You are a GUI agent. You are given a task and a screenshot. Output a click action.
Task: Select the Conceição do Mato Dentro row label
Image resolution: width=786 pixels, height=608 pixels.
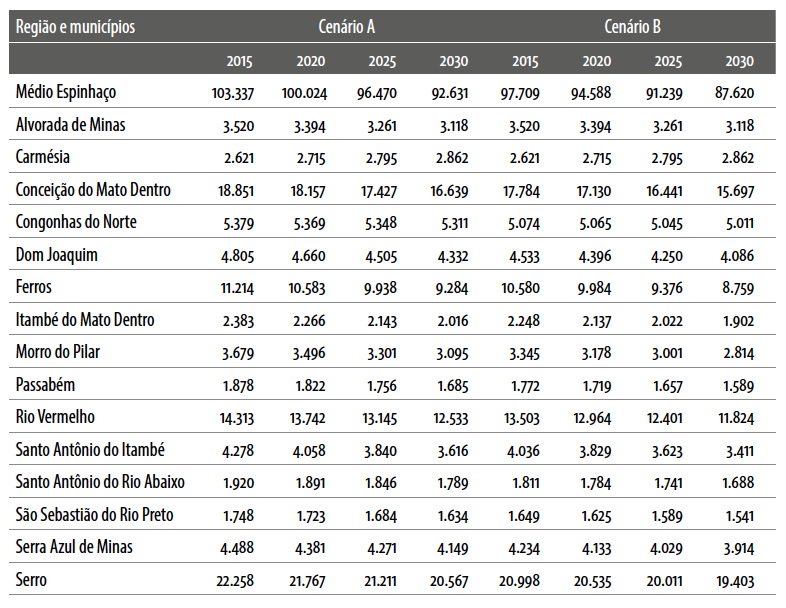(93, 190)
